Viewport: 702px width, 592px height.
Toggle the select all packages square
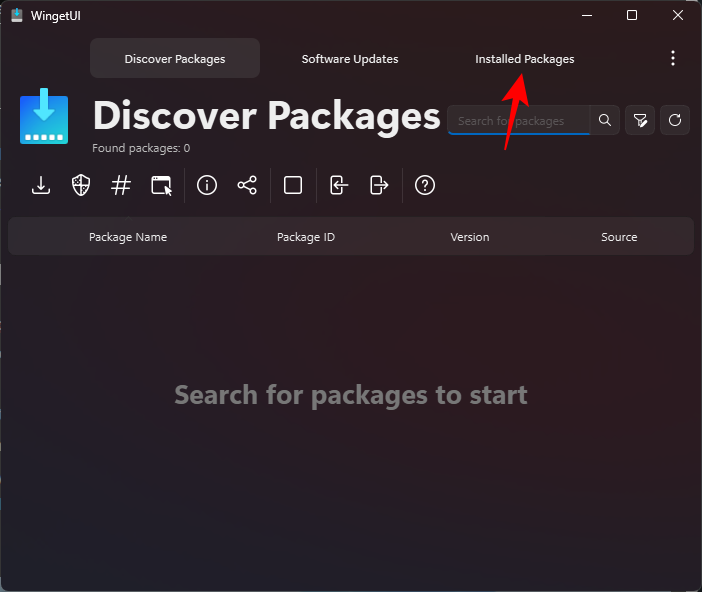pyautogui.click(x=293, y=185)
